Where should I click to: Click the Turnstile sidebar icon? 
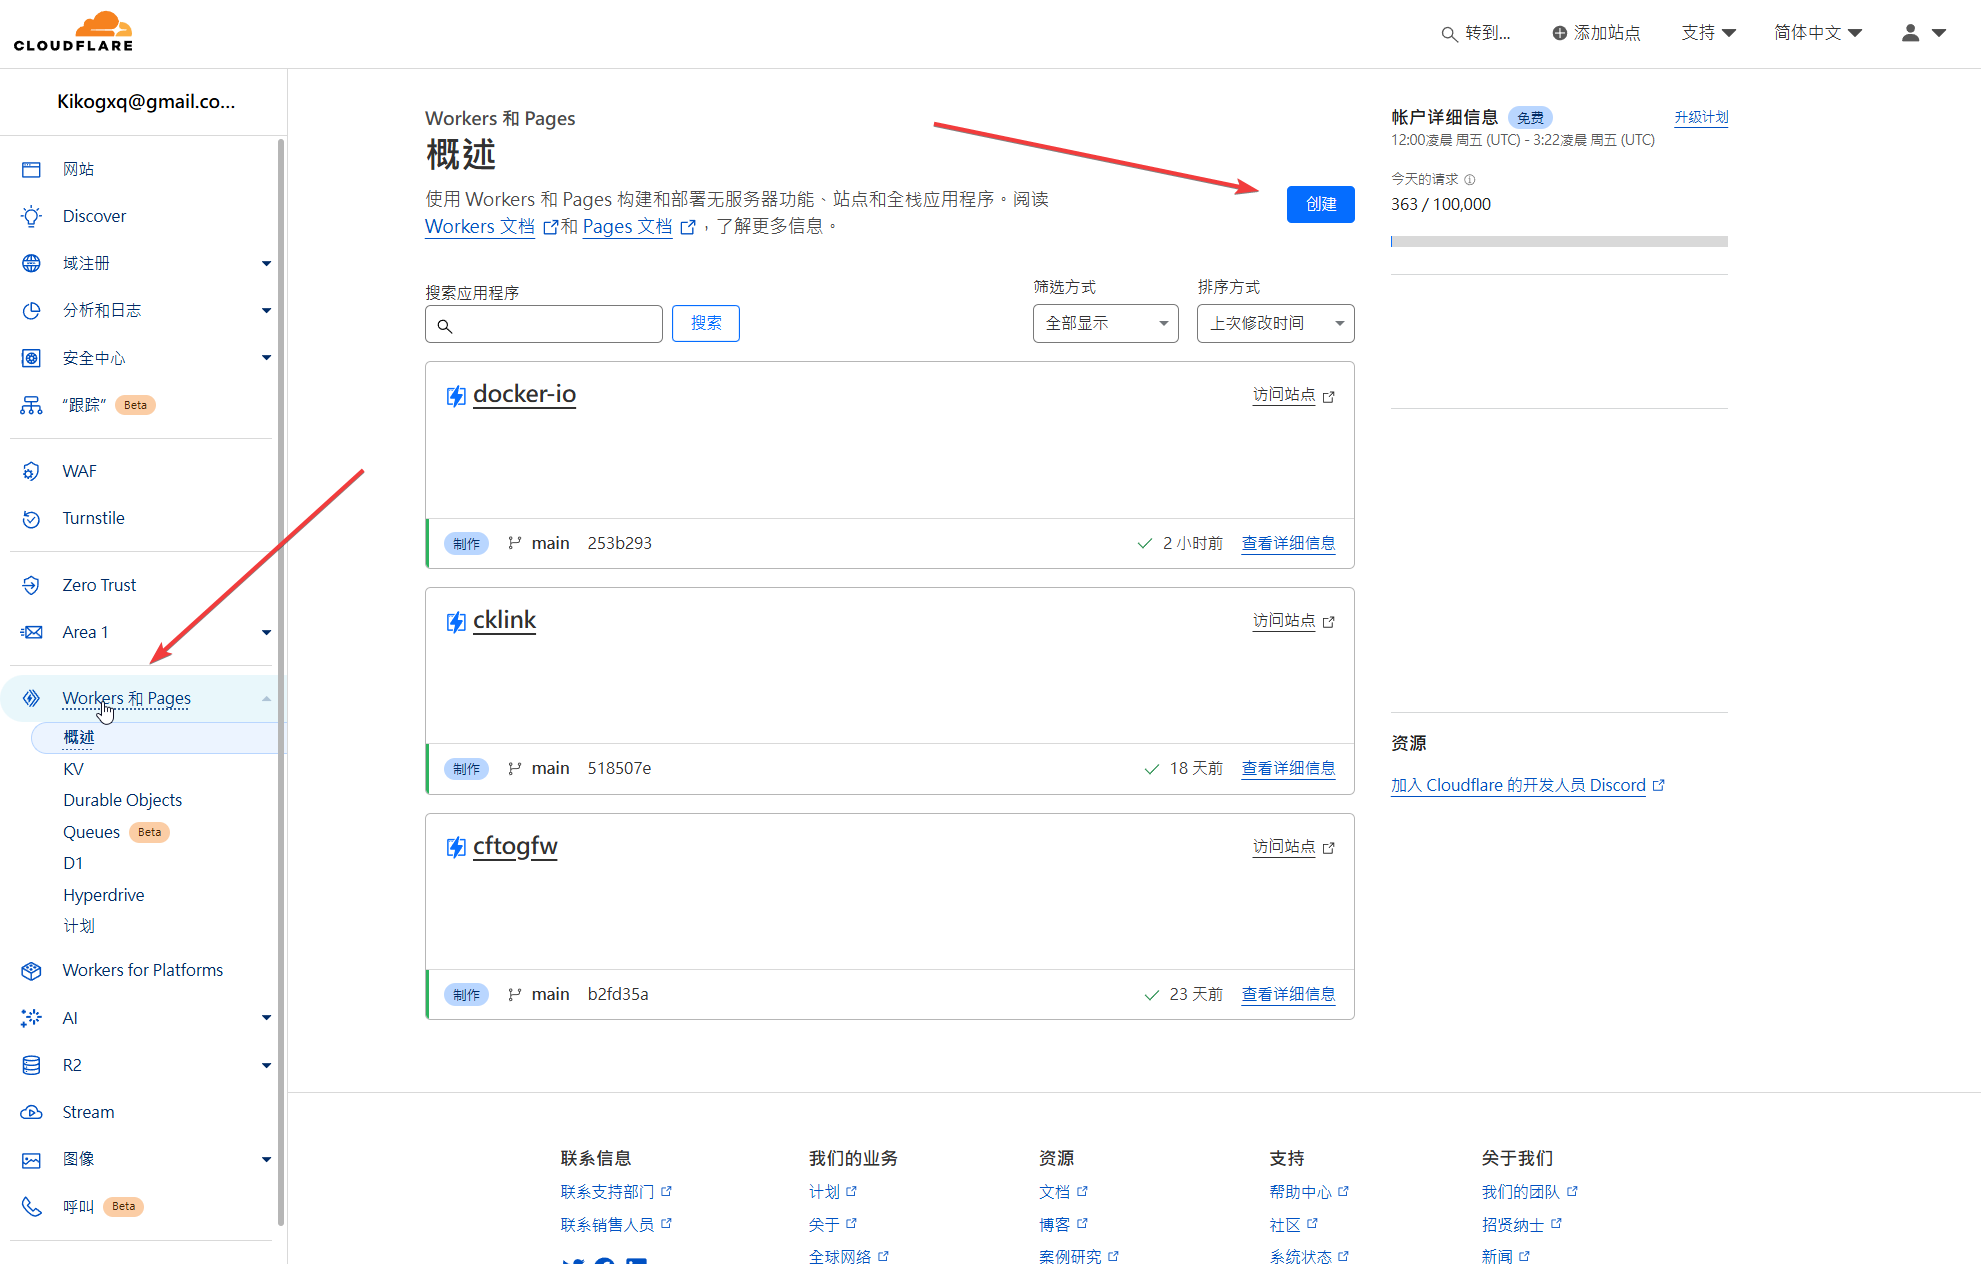tap(31, 518)
